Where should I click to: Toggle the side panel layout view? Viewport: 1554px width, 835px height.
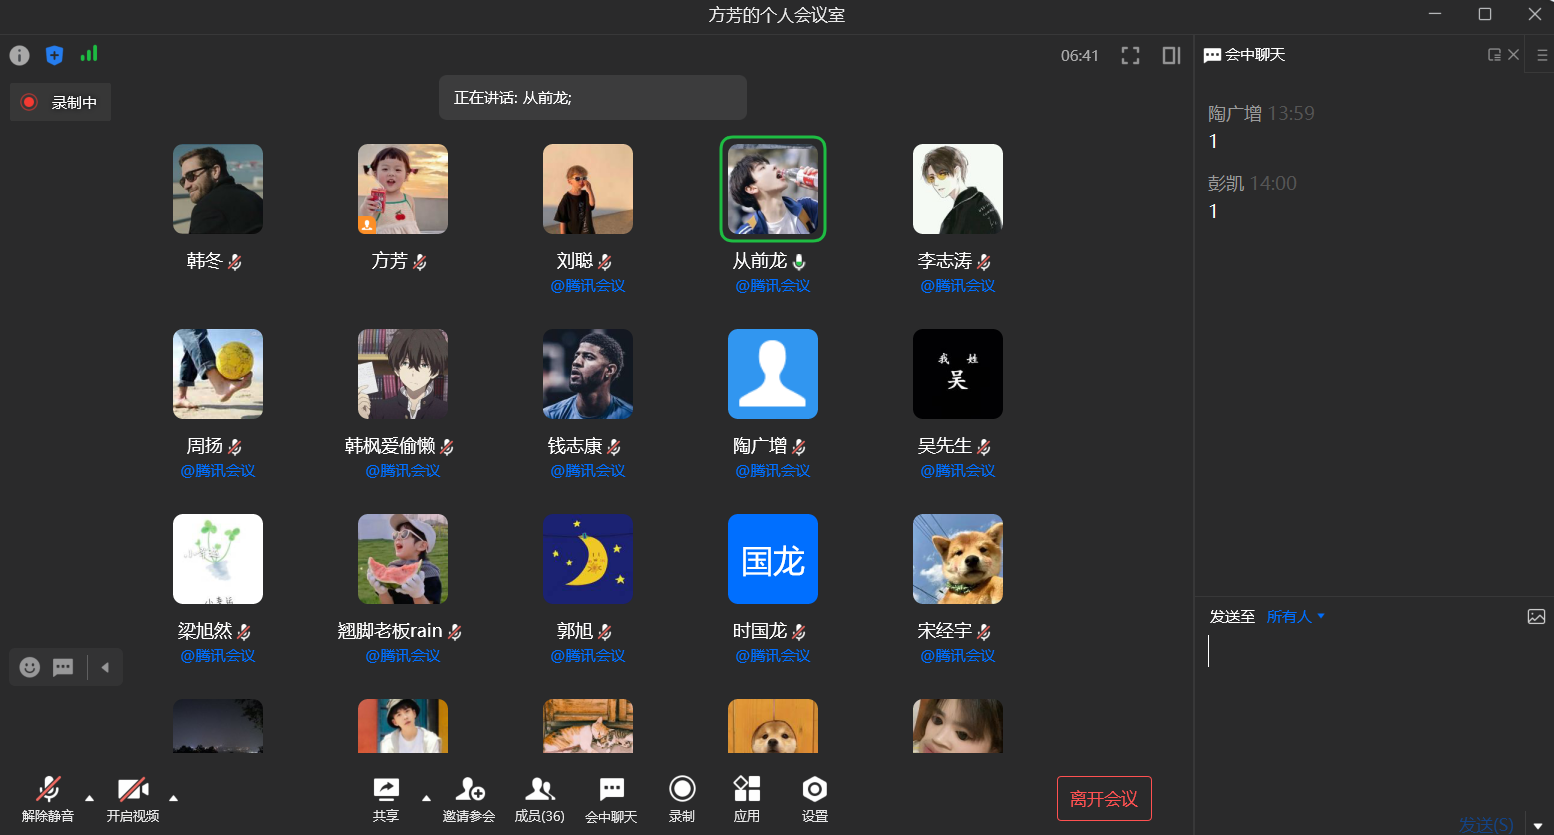click(x=1171, y=56)
